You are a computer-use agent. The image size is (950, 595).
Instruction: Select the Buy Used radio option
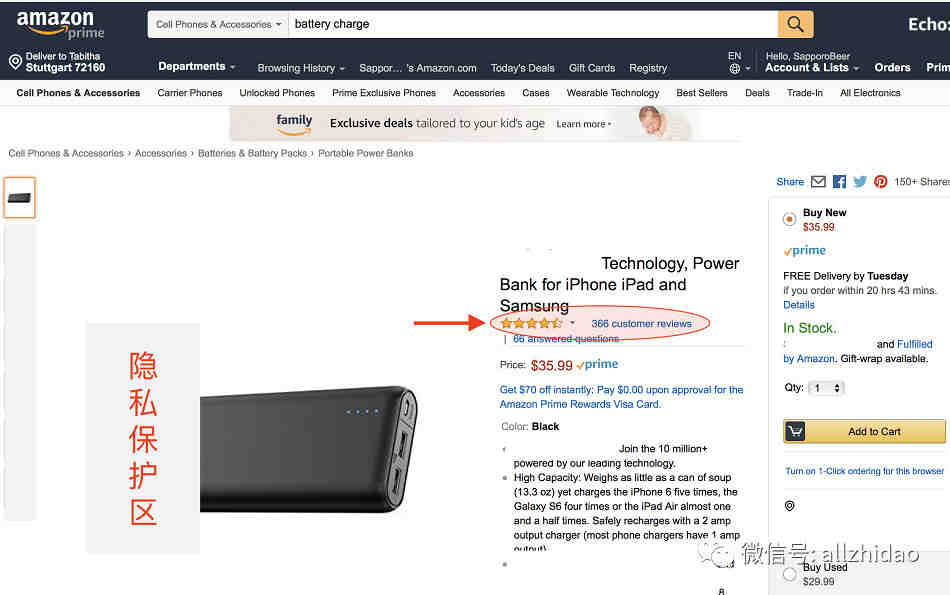(x=789, y=574)
